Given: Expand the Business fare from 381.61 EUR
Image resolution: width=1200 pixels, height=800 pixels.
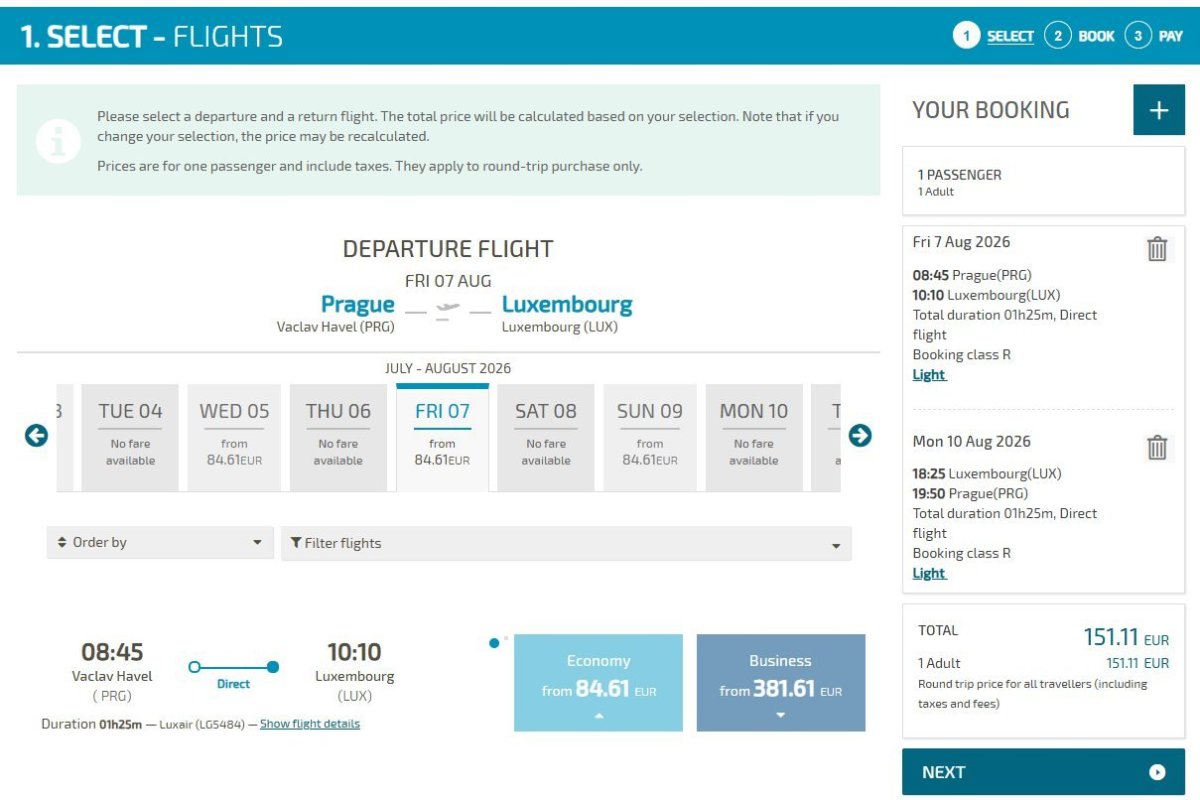Looking at the screenshot, I should (780, 682).
